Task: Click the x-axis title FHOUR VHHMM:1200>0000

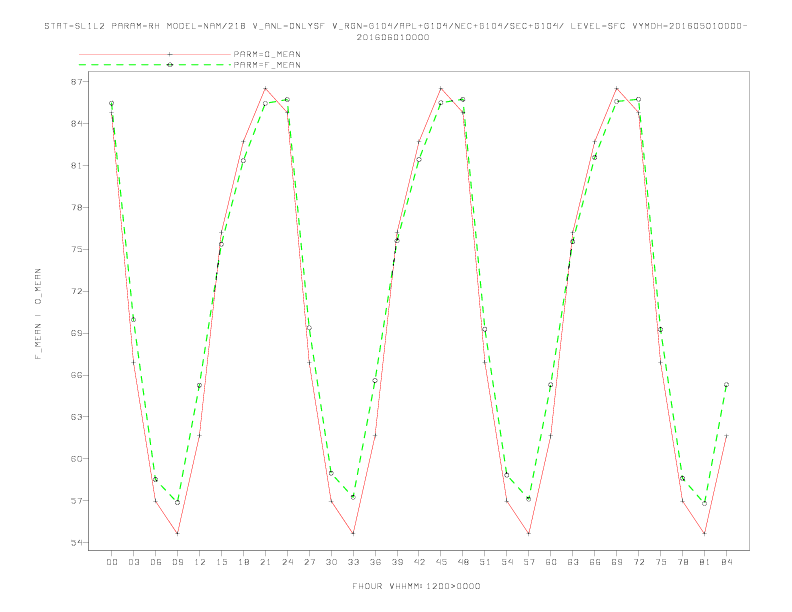Action: point(416,586)
